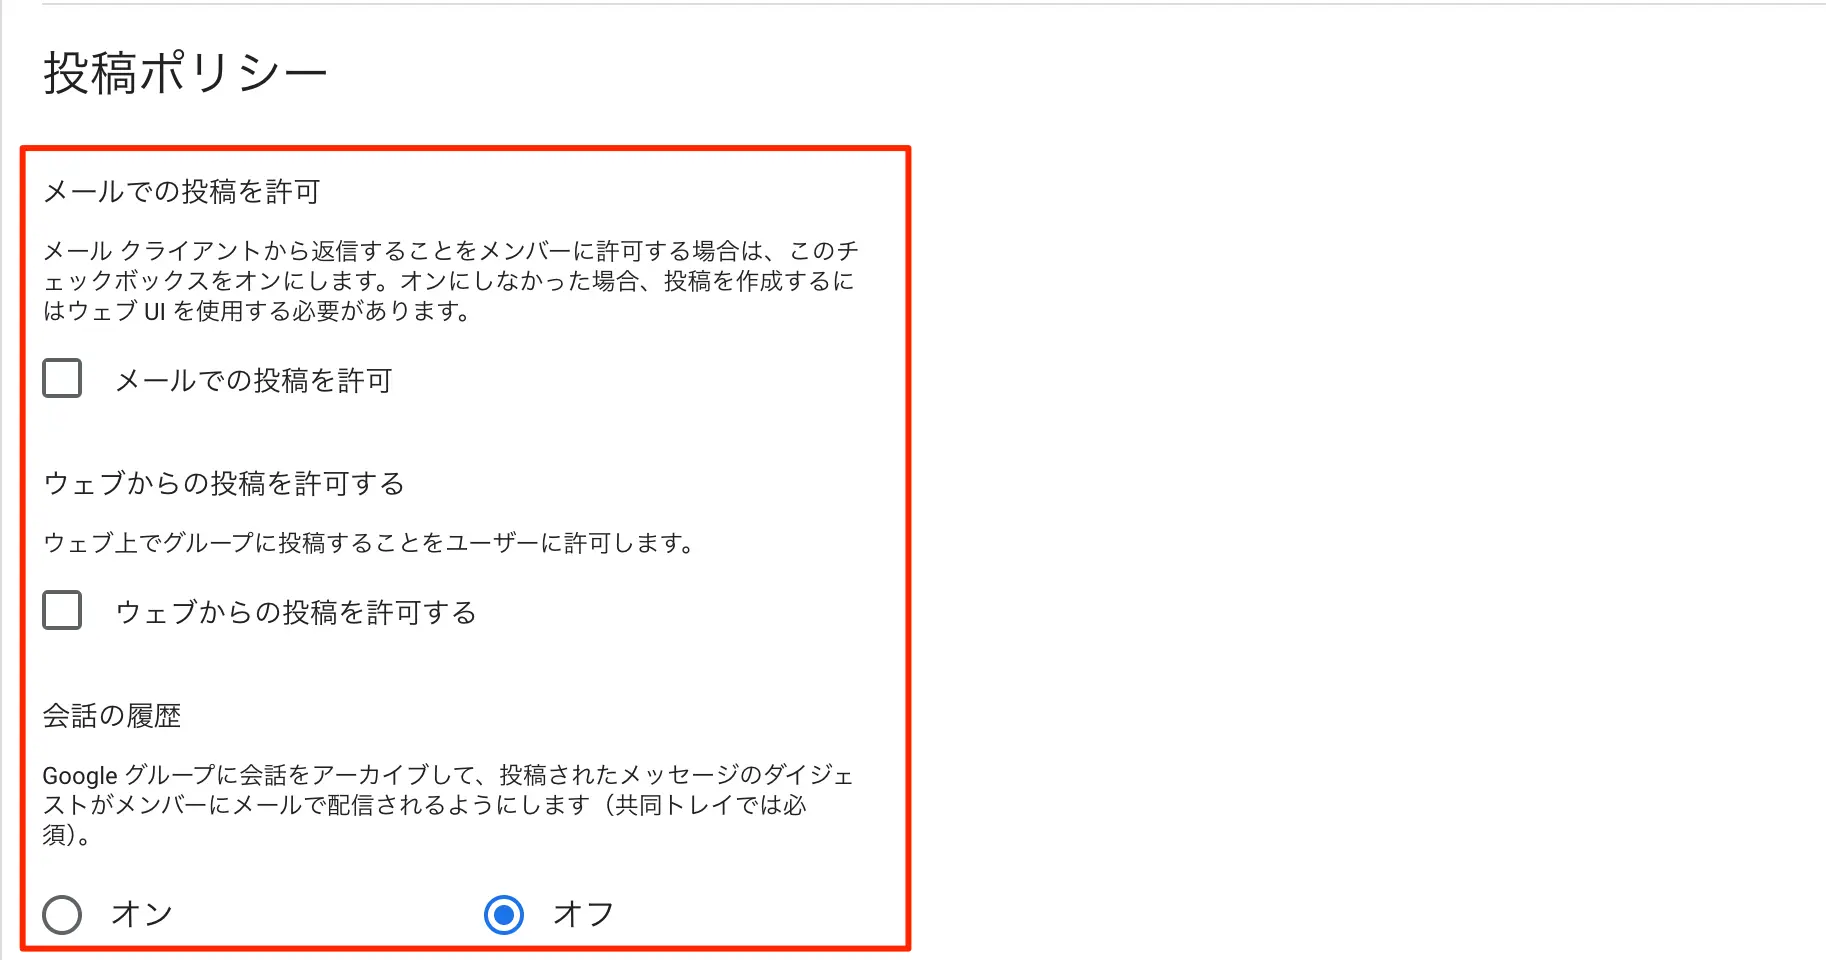The width and height of the screenshot is (1826, 960).
Task: Click the word Google in the 会話の履歴 description
Action: [x=80, y=776]
